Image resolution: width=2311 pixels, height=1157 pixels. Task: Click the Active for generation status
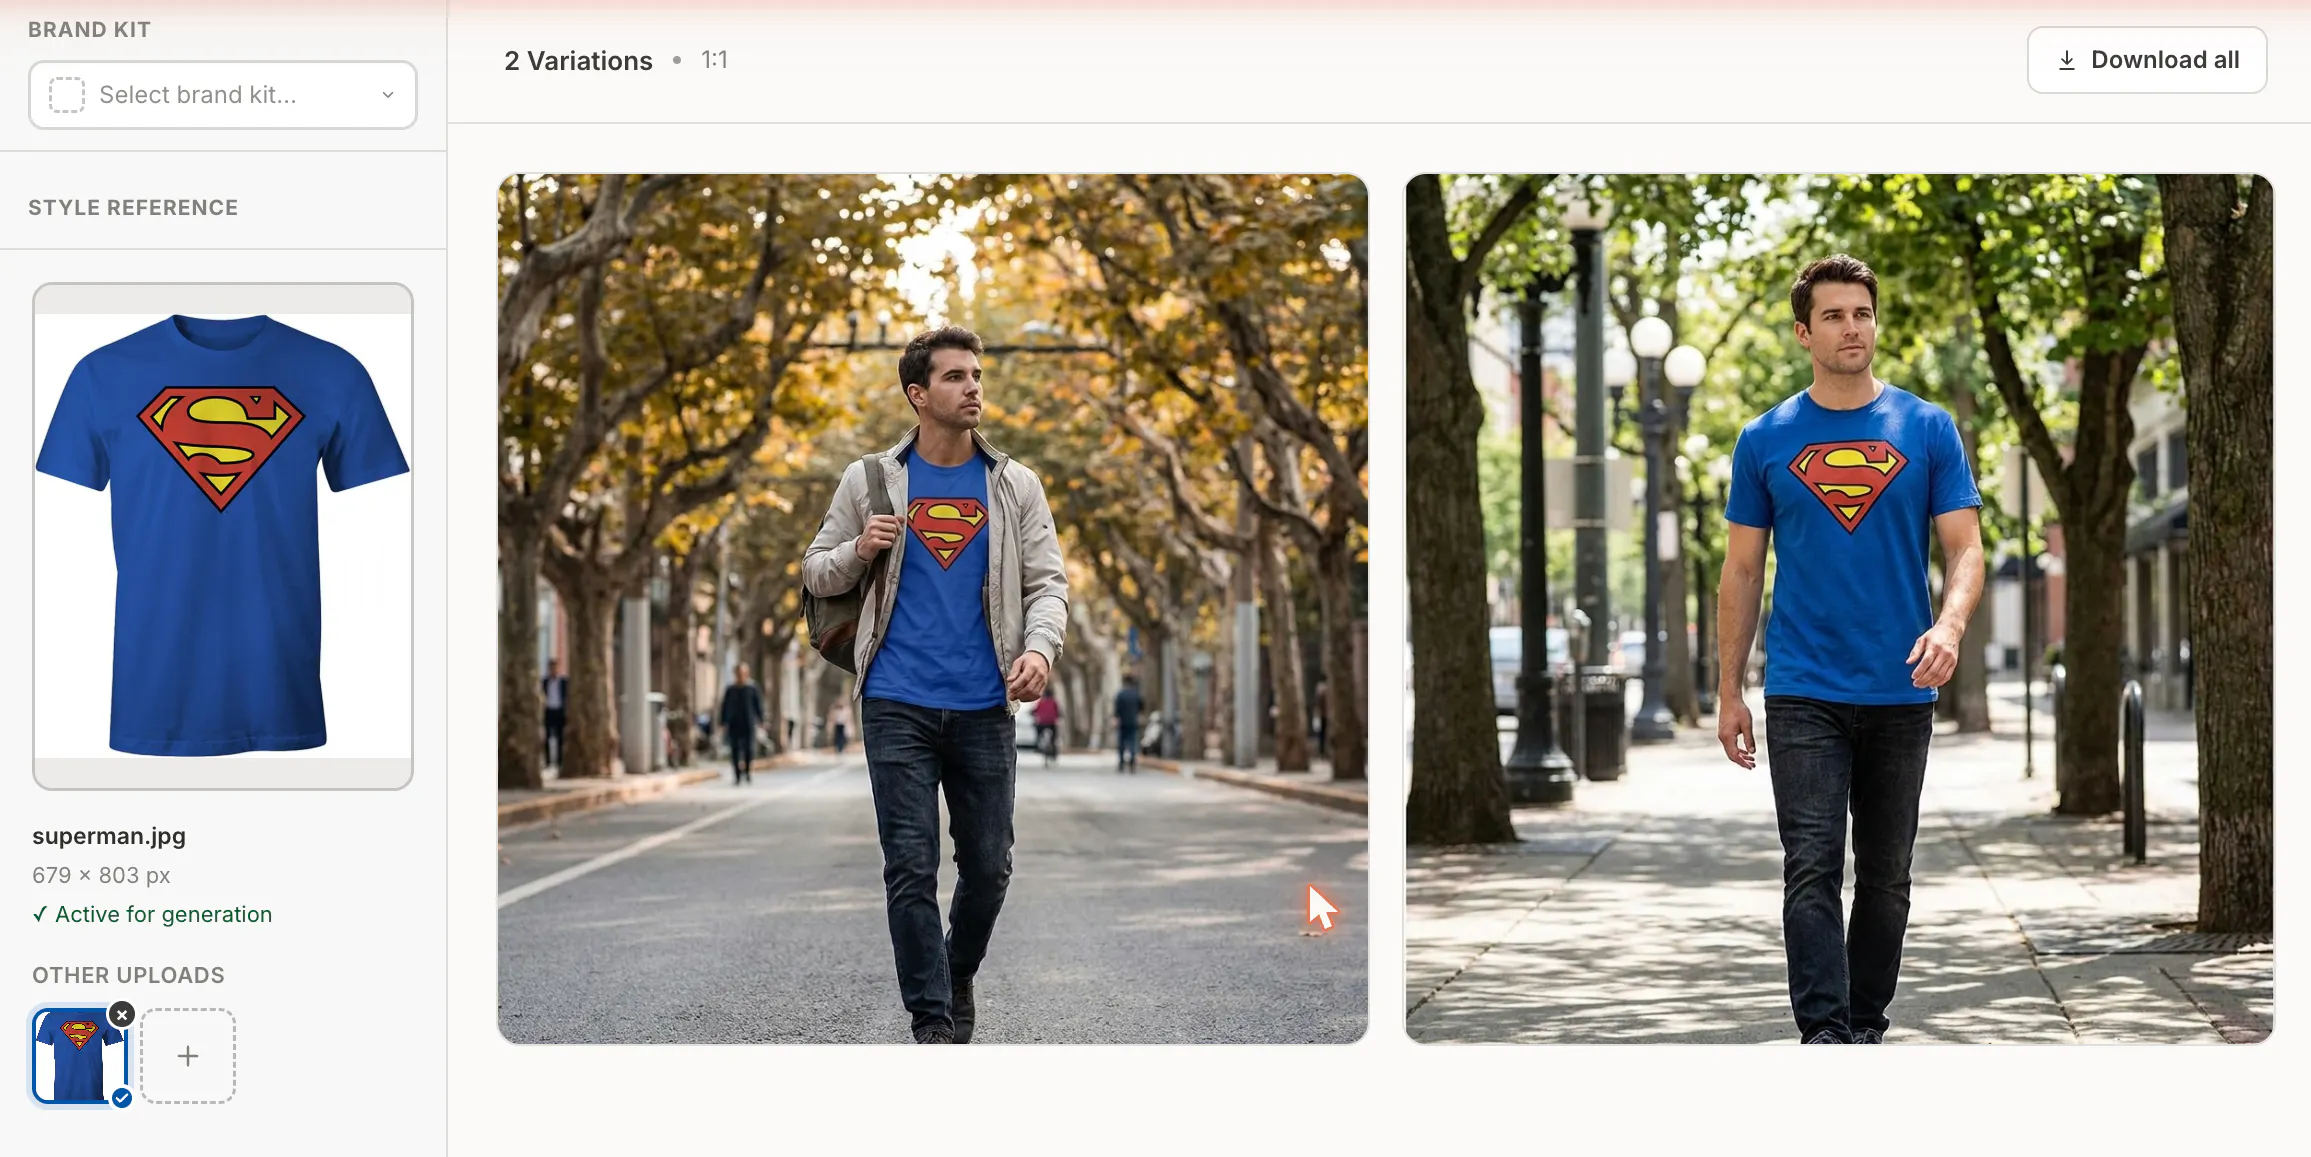click(152, 914)
